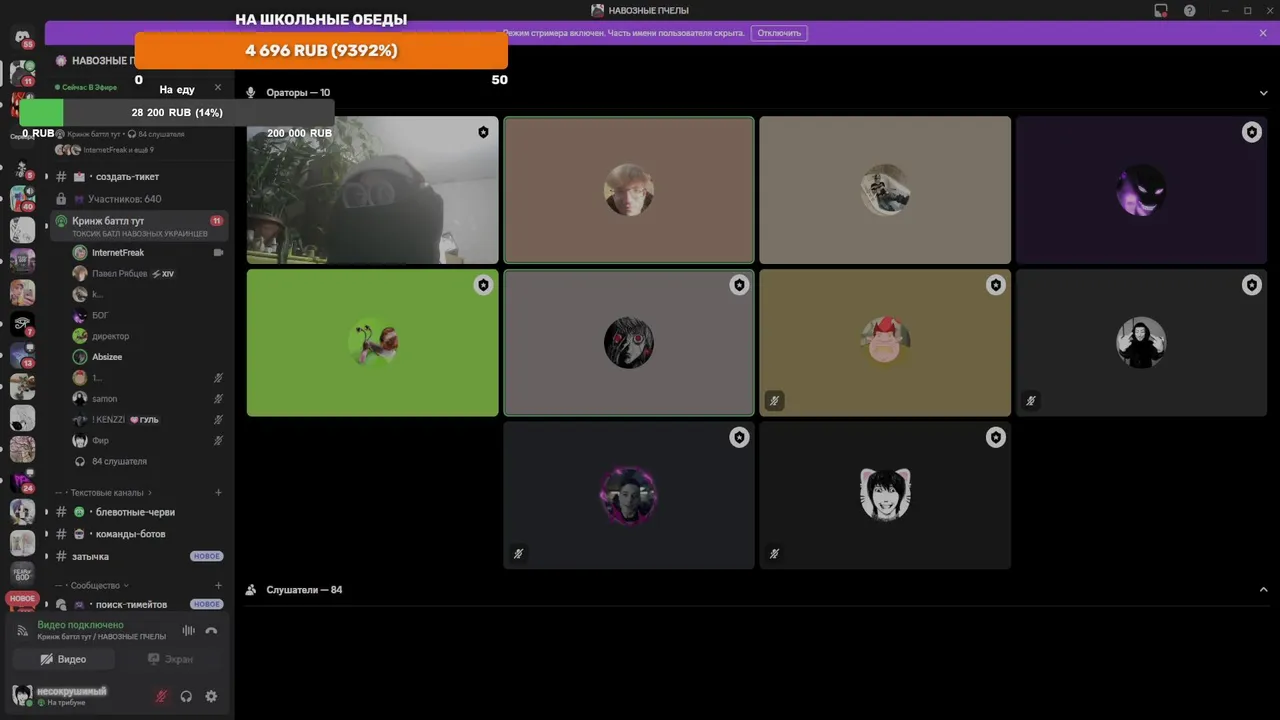1280x720 pixels.
Task: Create channel in Сообщество category
Action: [x=218, y=586]
